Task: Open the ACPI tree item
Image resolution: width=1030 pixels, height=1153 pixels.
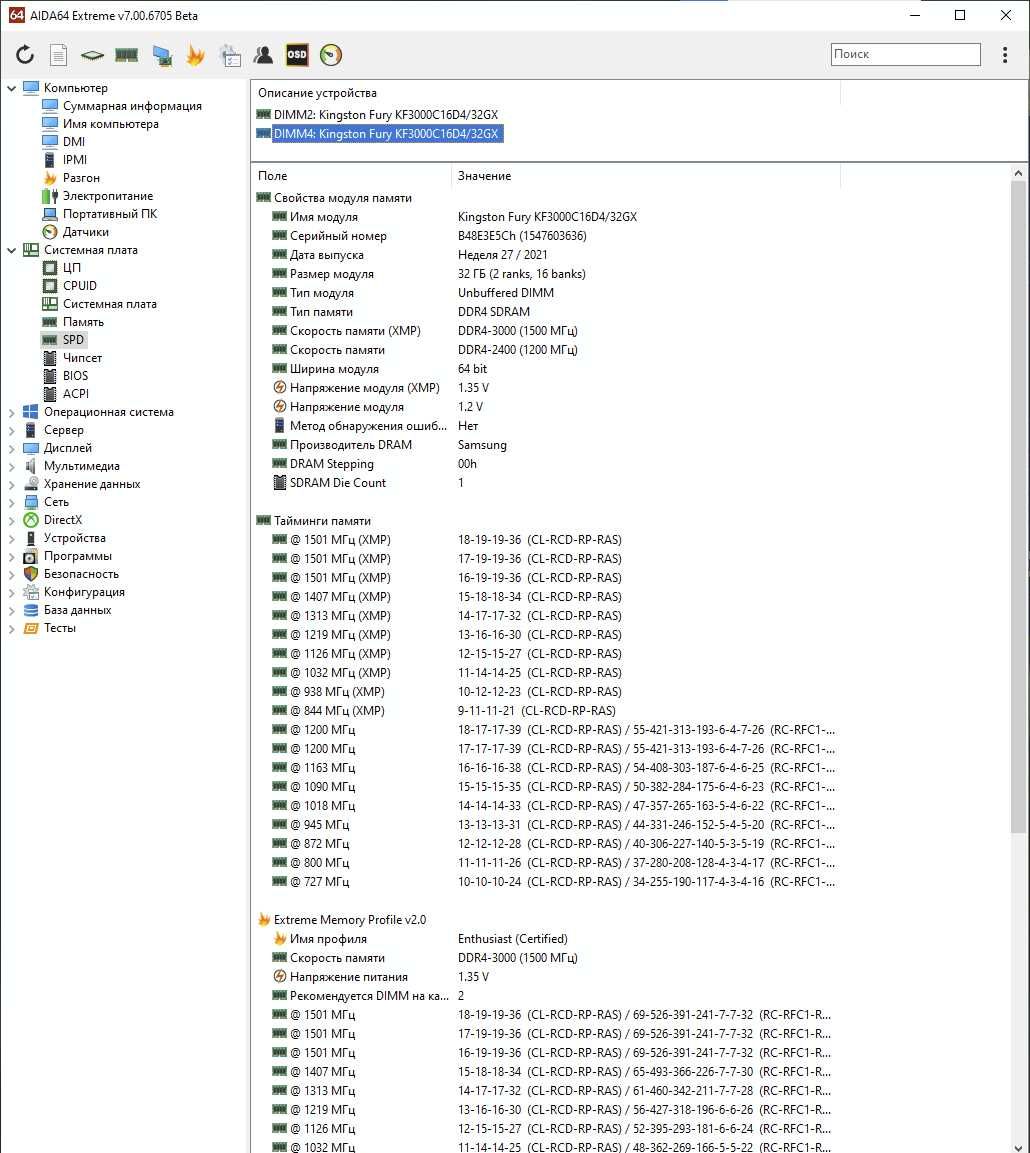Action: (x=76, y=394)
